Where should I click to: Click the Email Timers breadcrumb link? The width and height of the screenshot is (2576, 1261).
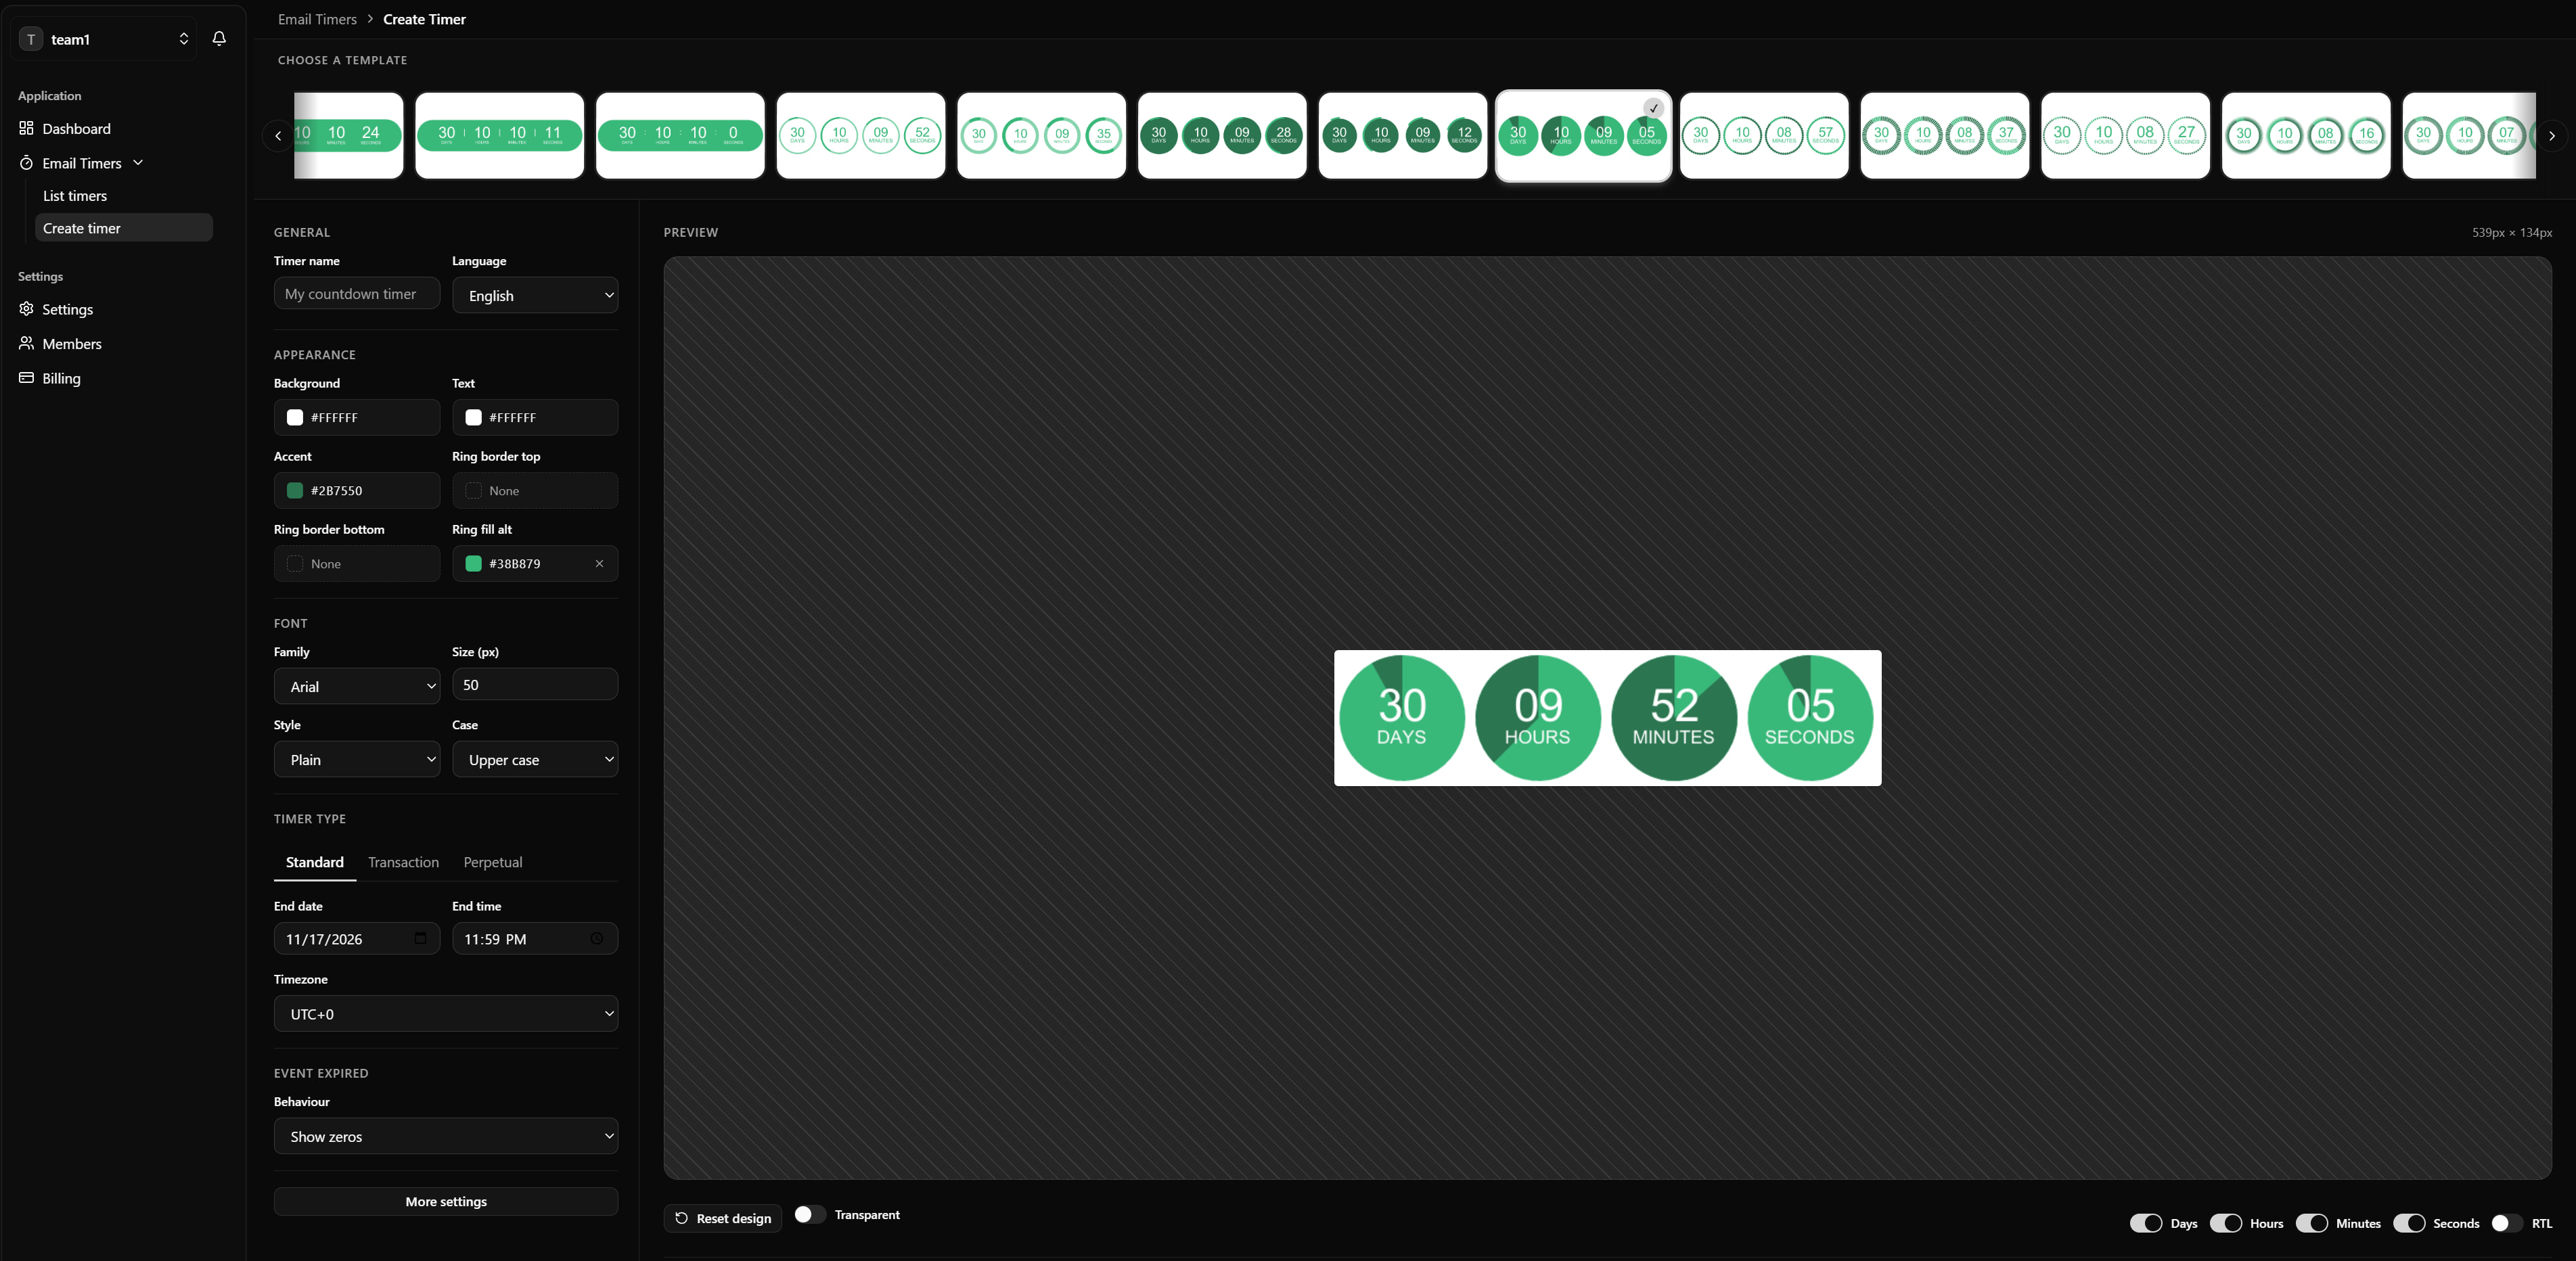tap(317, 19)
